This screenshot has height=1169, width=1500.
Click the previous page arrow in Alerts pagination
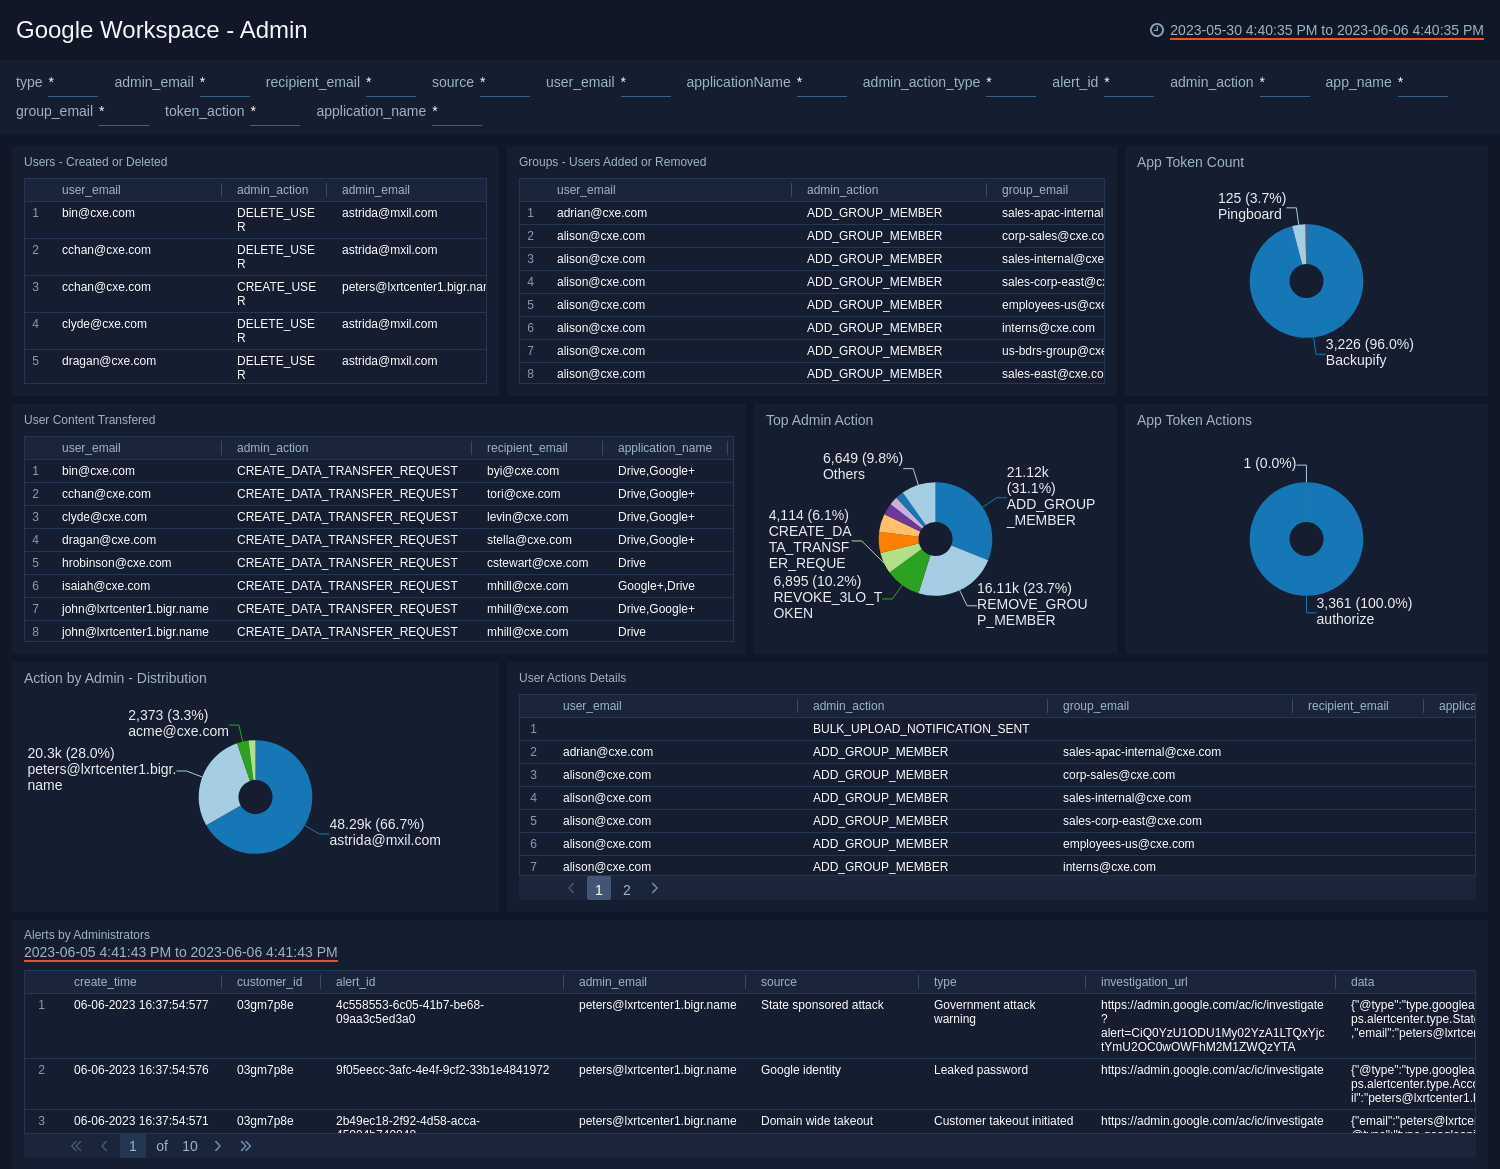(x=103, y=1146)
